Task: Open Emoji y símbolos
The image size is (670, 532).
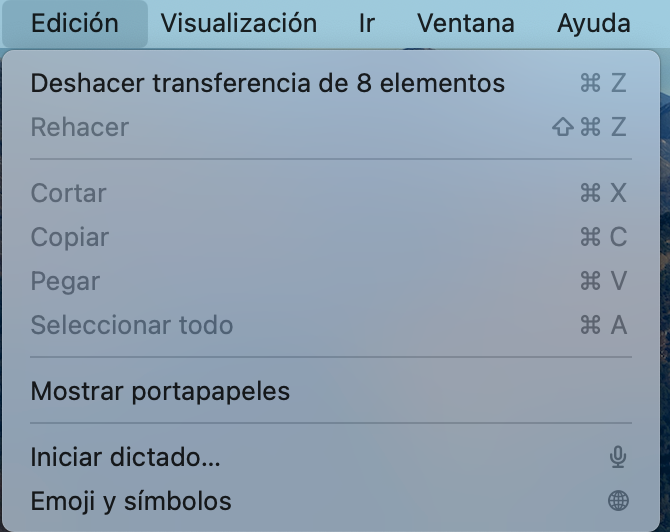Action: click(331, 501)
